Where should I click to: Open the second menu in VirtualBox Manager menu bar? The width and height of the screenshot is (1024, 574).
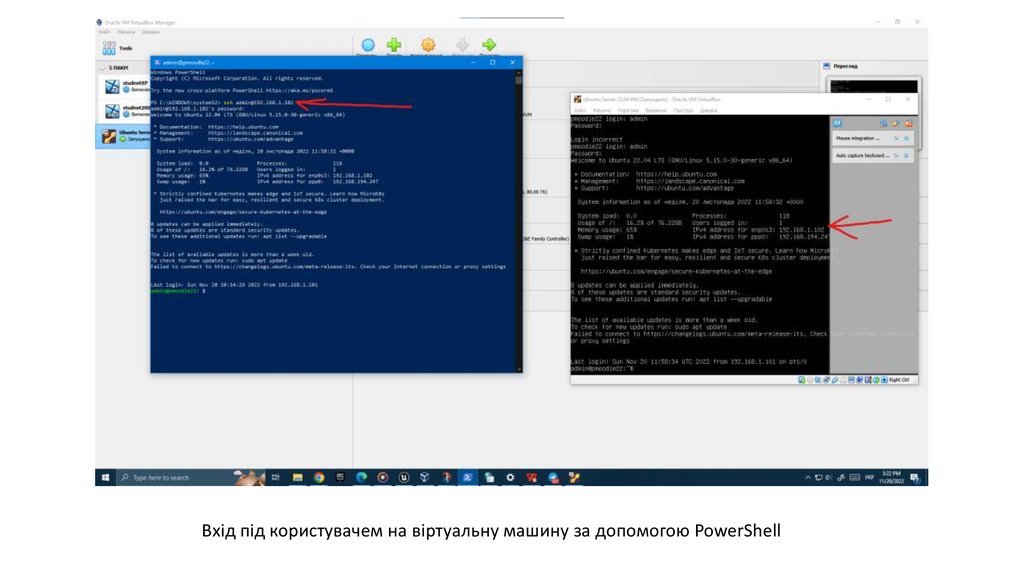coord(126,31)
